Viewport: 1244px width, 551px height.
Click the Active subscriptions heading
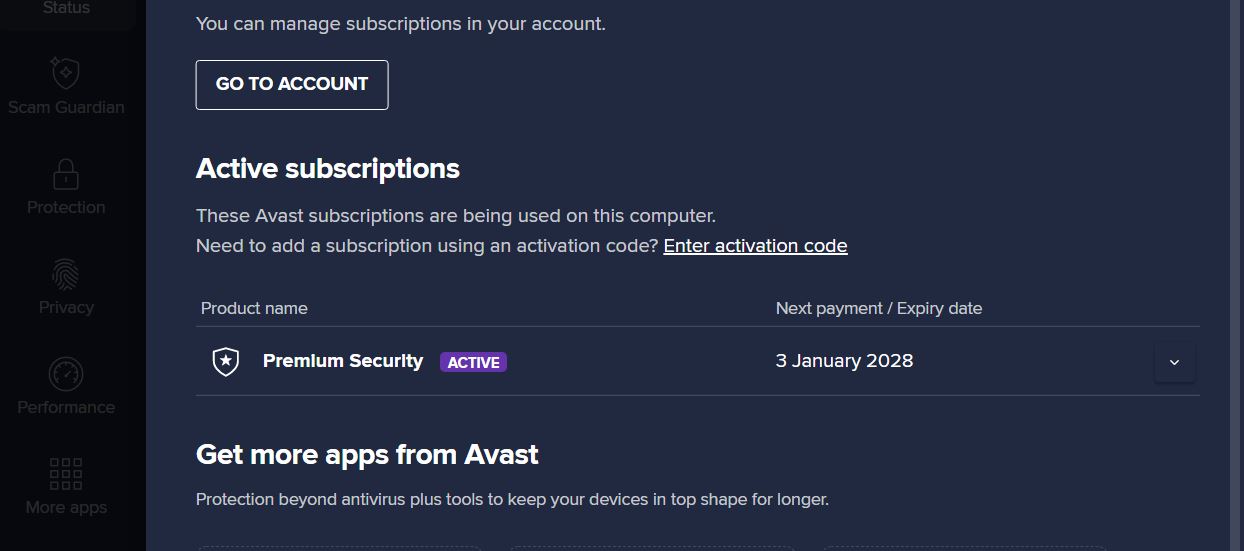(x=328, y=168)
